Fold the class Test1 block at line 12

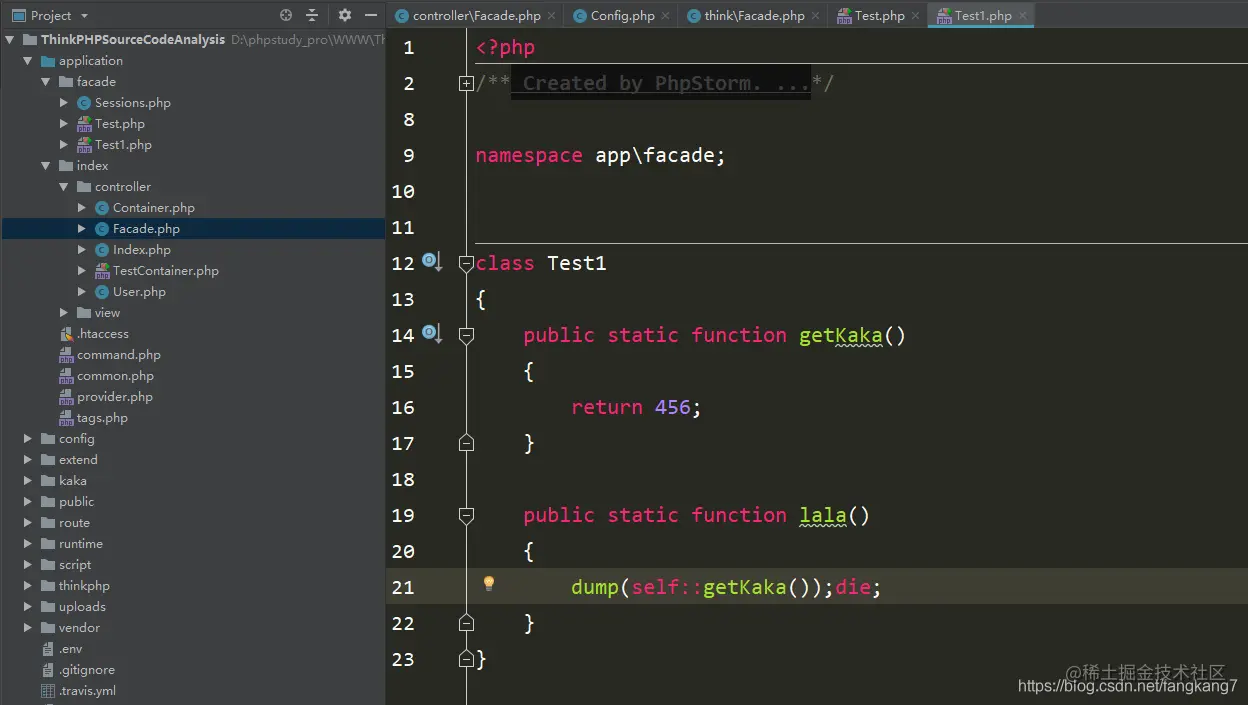466,264
